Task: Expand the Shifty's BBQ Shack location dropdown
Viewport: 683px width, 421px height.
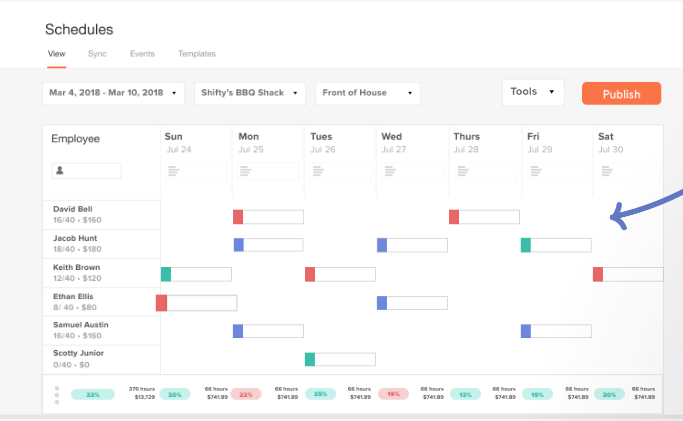Action: coord(250,93)
